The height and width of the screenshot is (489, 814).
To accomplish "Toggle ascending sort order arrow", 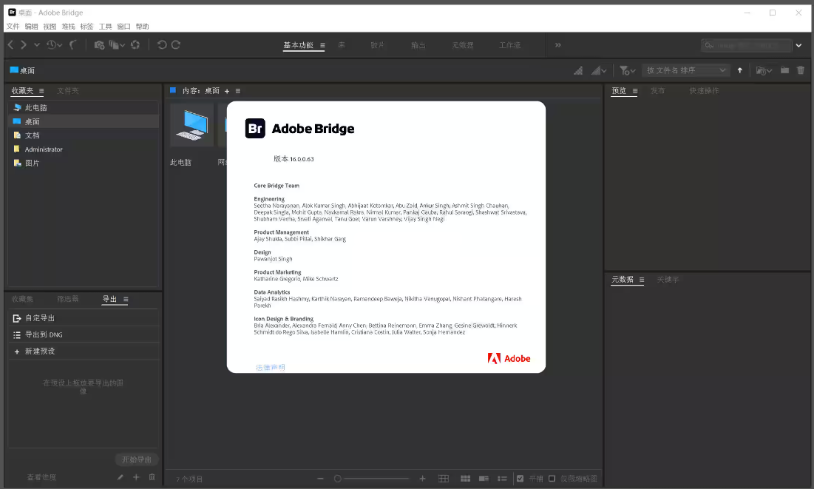I will click(740, 71).
